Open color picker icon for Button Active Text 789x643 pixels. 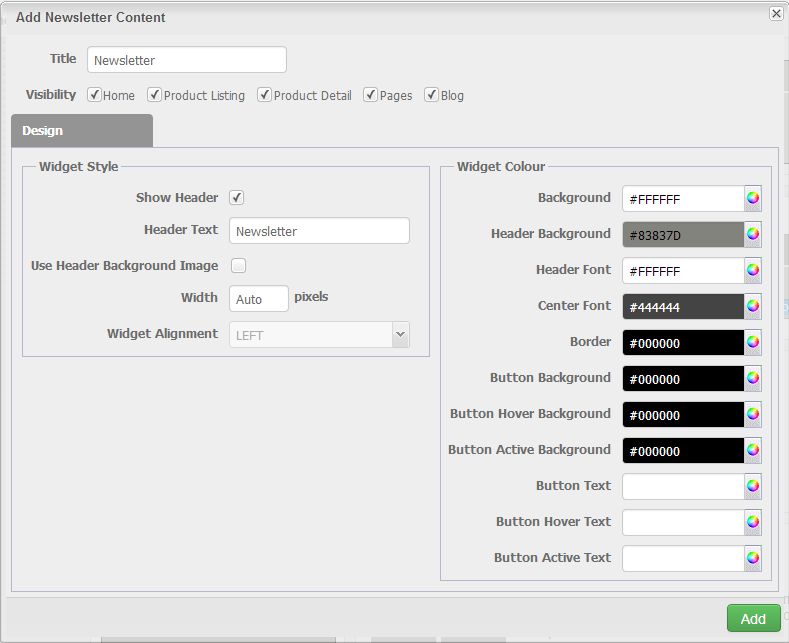[x=752, y=558]
